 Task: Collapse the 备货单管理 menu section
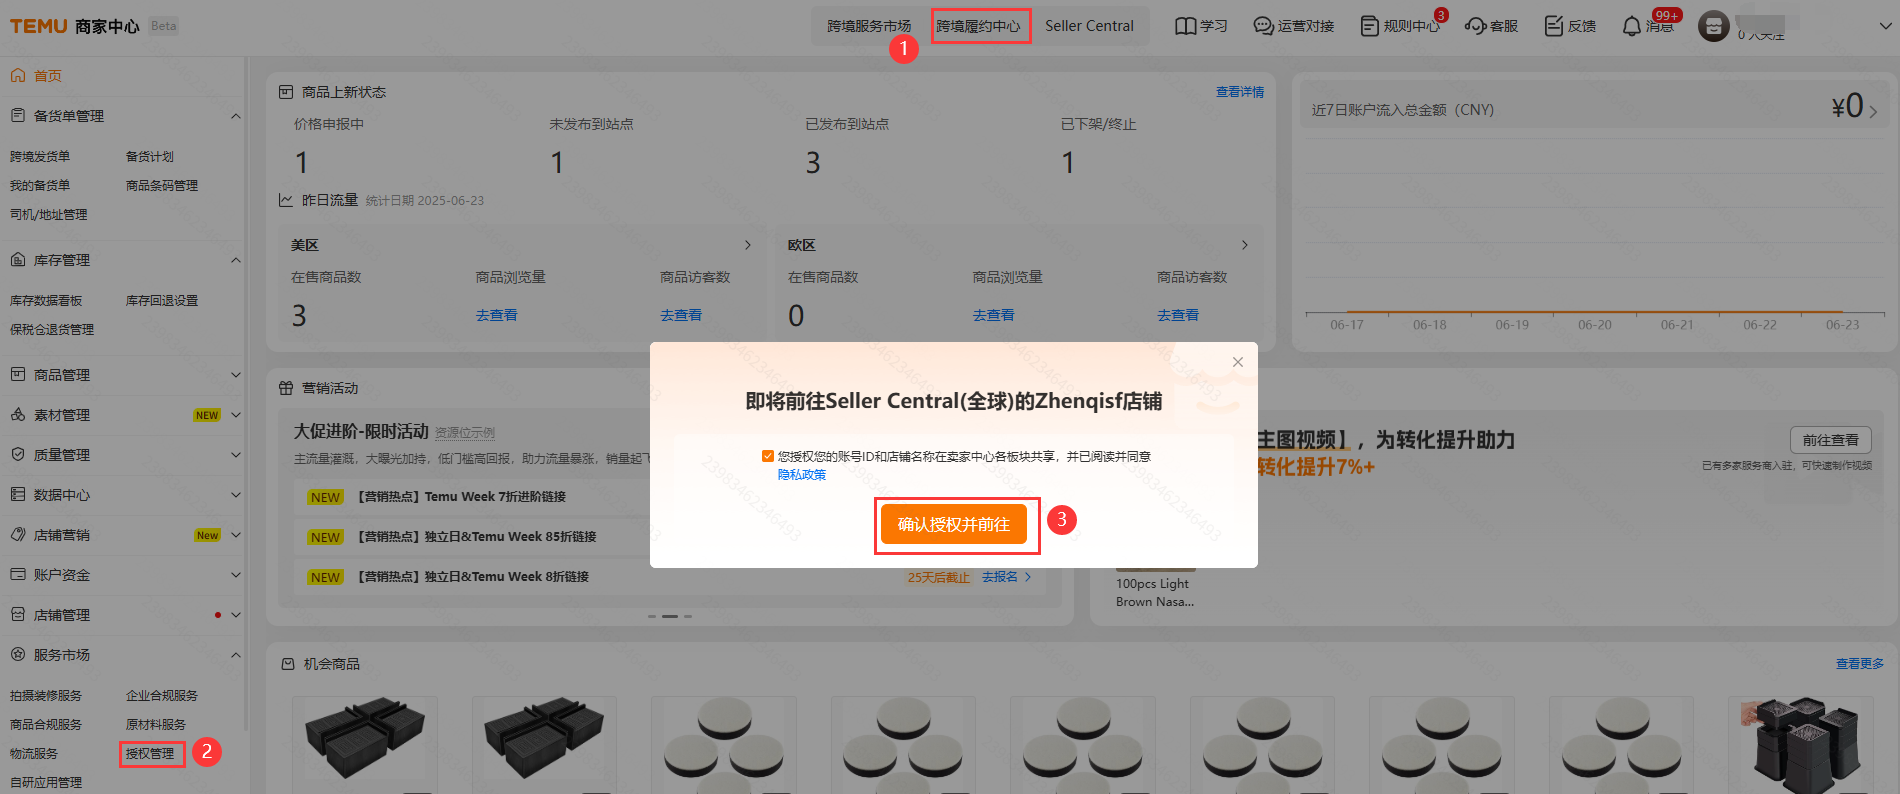236,116
